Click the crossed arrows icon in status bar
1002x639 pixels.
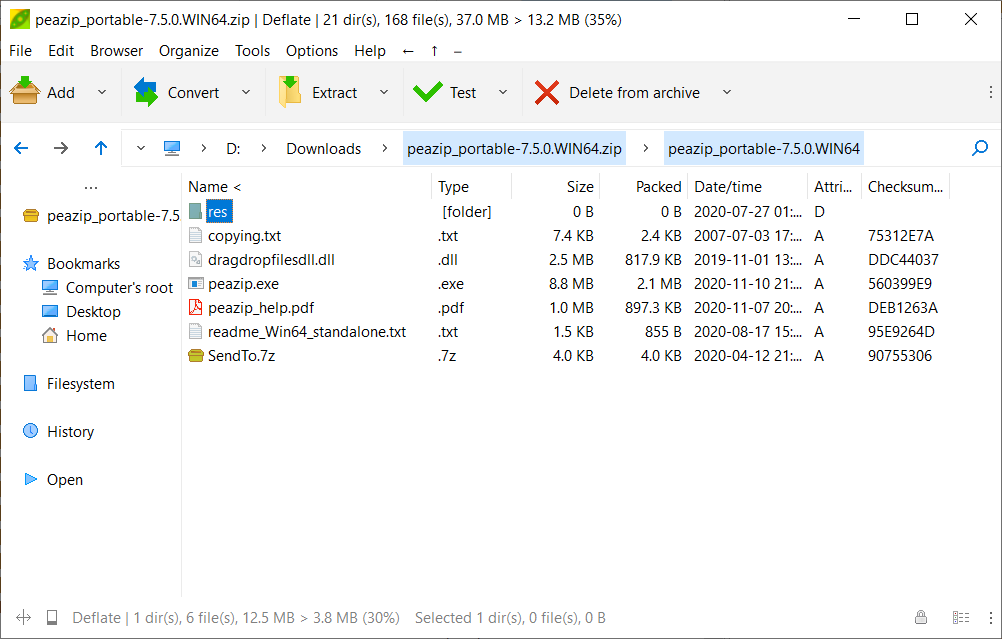[24, 617]
